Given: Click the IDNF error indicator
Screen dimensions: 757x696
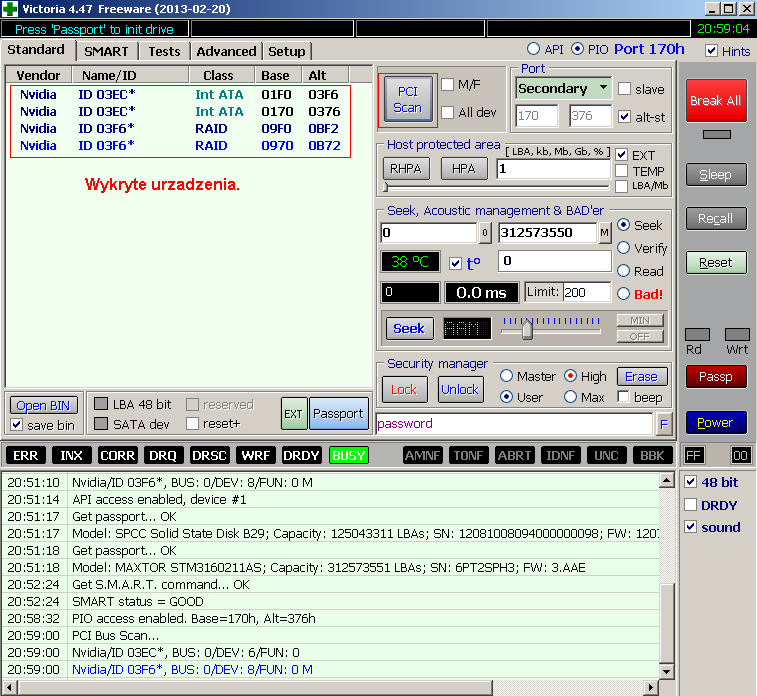Looking at the screenshot, I should pyautogui.click(x=561, y=455).
